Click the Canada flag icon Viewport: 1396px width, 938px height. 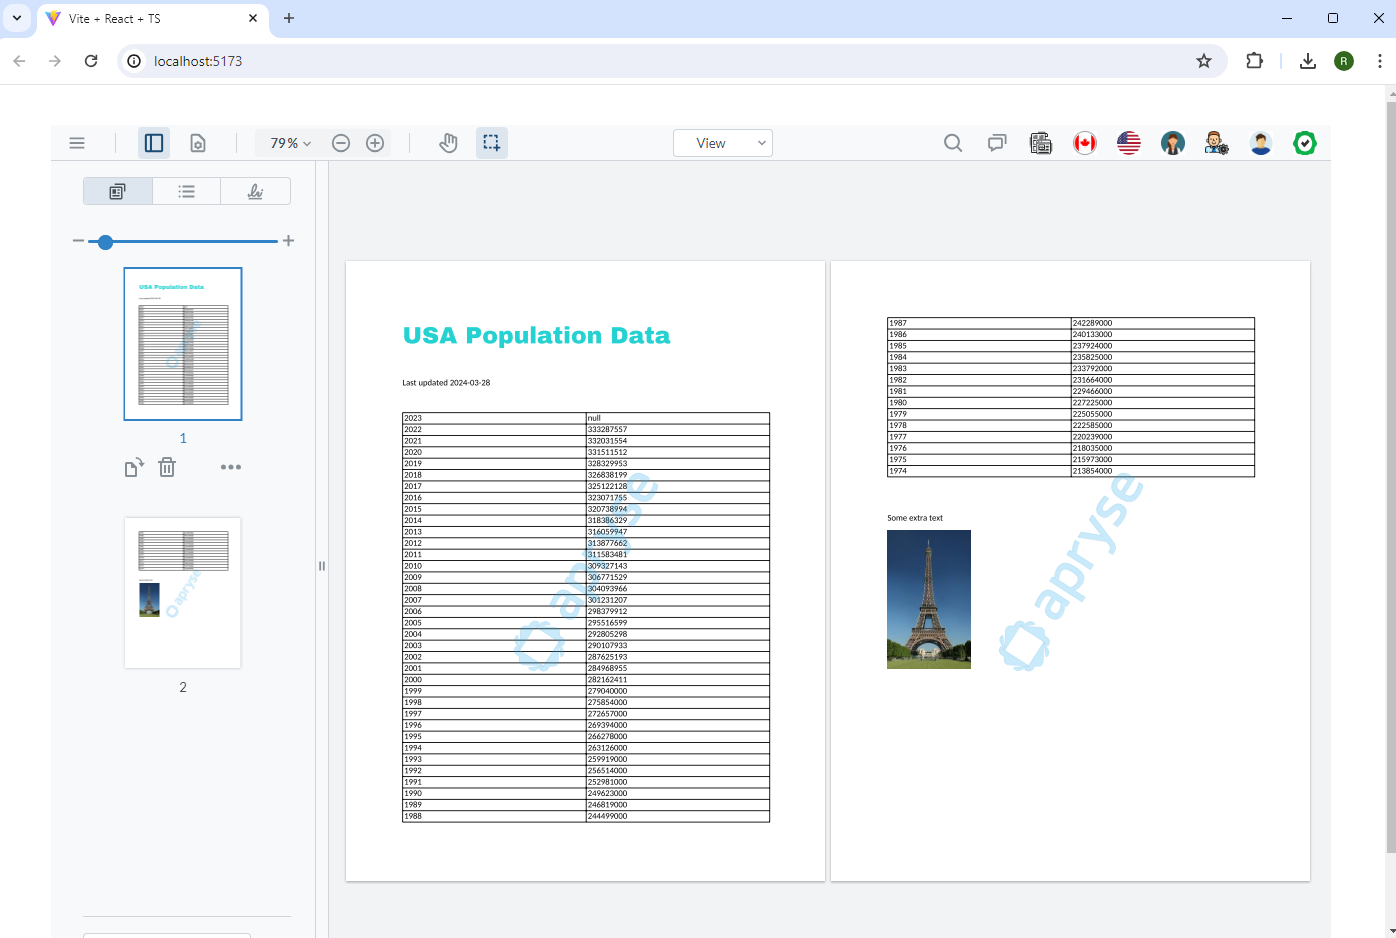coord(1085,143)
